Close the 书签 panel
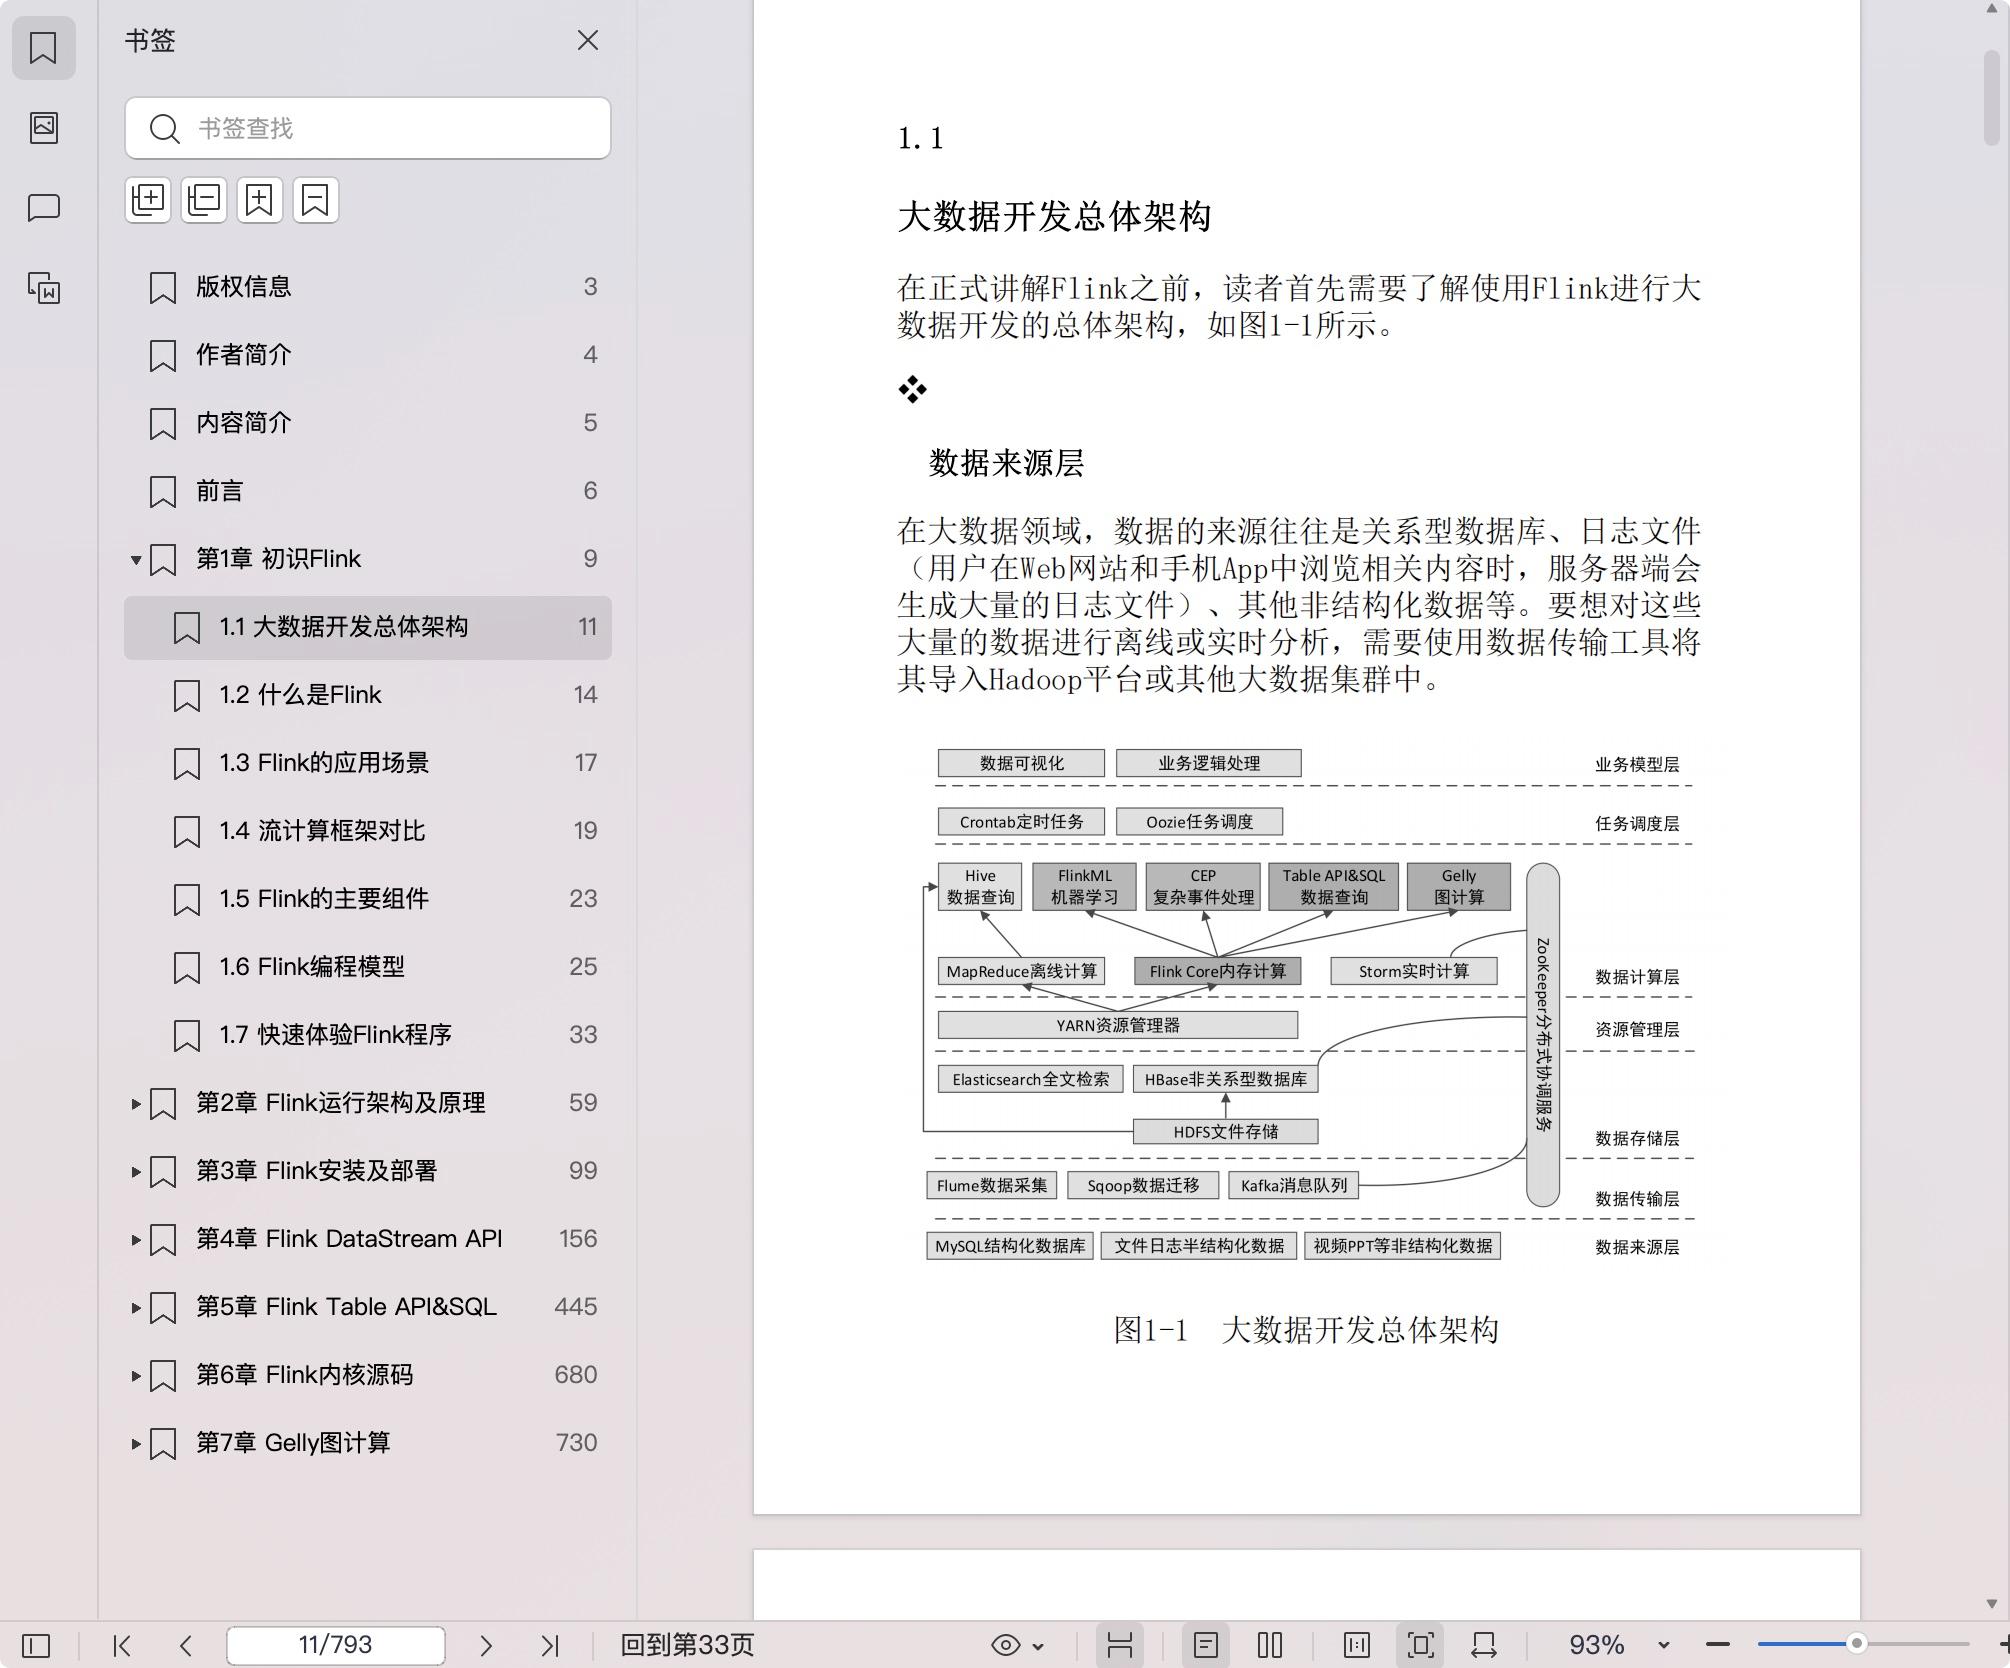This screenshot has height=1668, width=2010. (588, 40)
